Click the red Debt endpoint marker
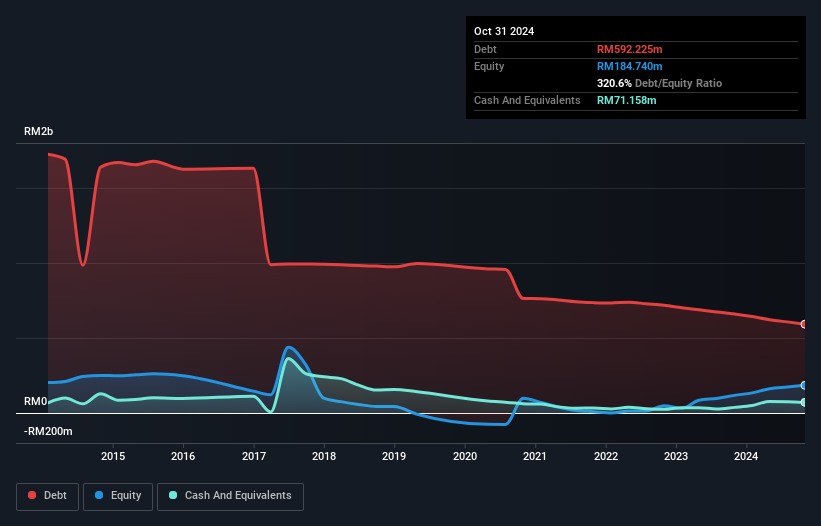821x526 pixels. [803, 324]
